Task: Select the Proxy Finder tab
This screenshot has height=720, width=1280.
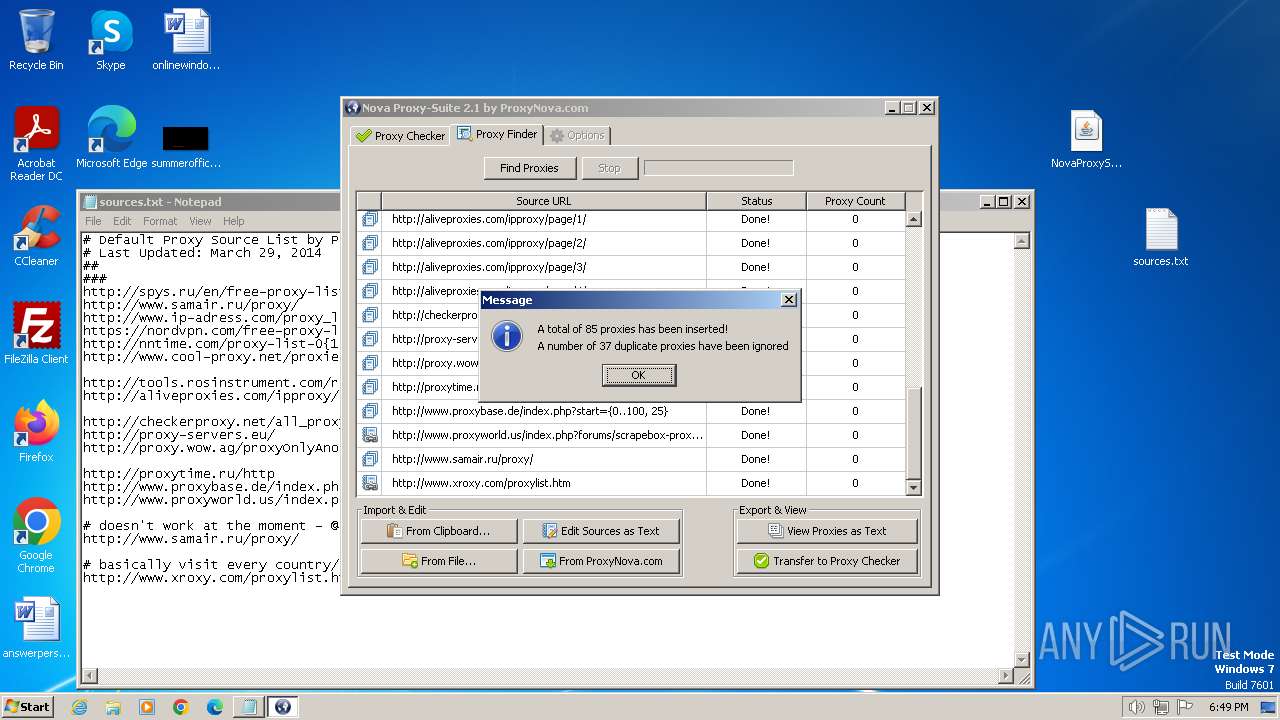Action: (x=497, y=134)
